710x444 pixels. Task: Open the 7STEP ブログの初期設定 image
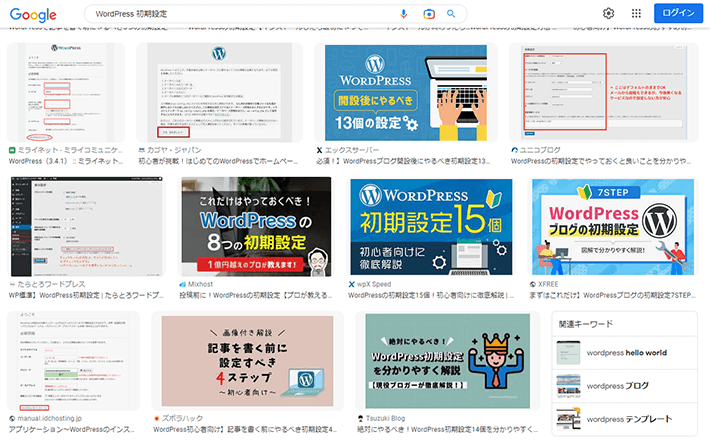(x=613, y=226)
